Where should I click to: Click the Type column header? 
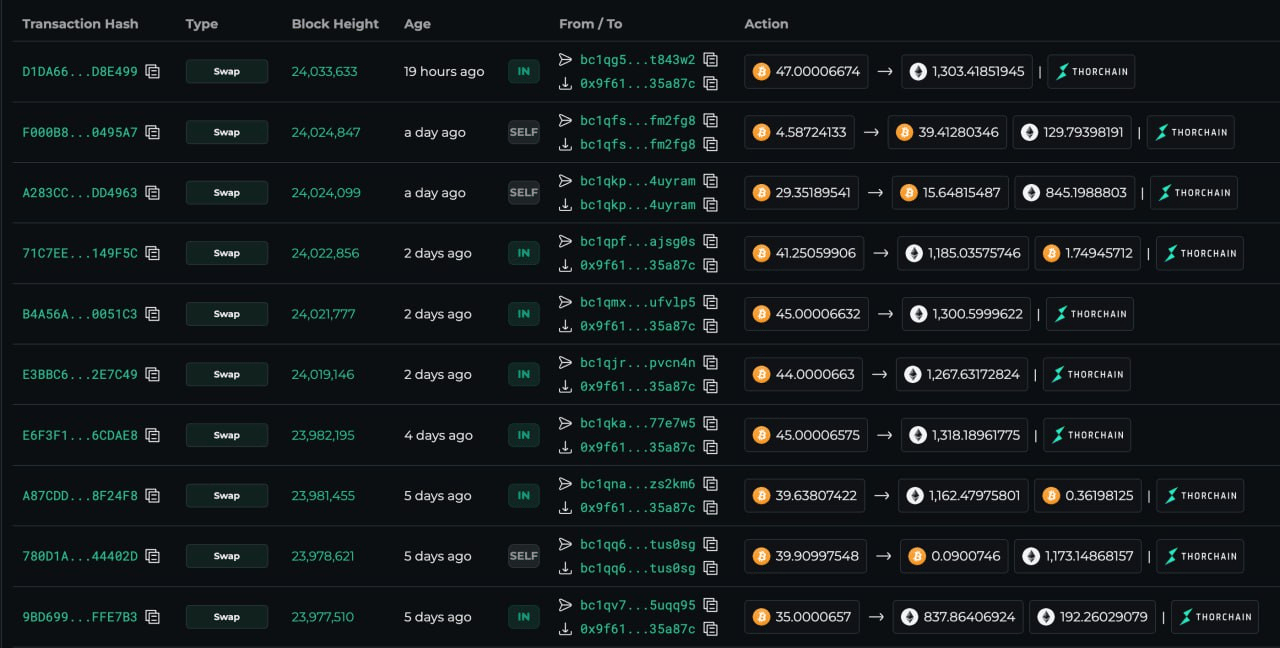[202, 24]
